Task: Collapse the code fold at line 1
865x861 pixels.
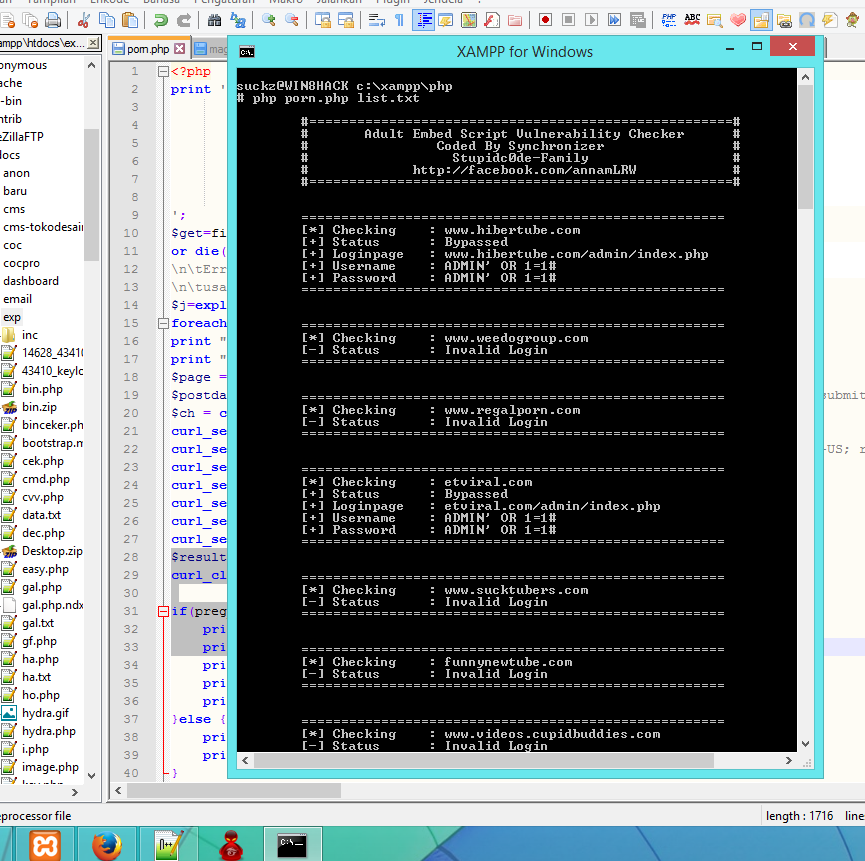Action: pyautogui.click(x=163, y=71)
